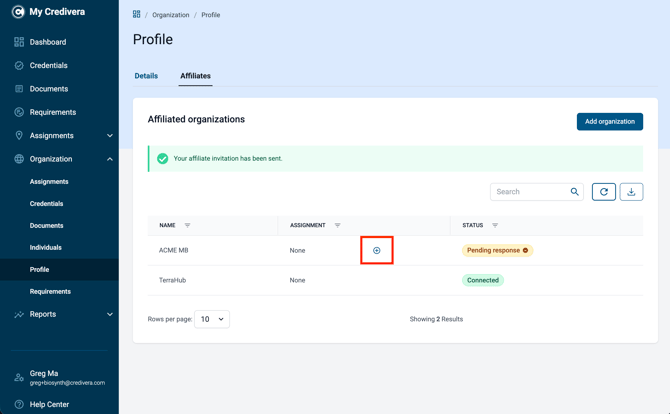Open the filter icon beside NAME column
The height and width of the screenshot is (414, 670).
coord(187,225)
